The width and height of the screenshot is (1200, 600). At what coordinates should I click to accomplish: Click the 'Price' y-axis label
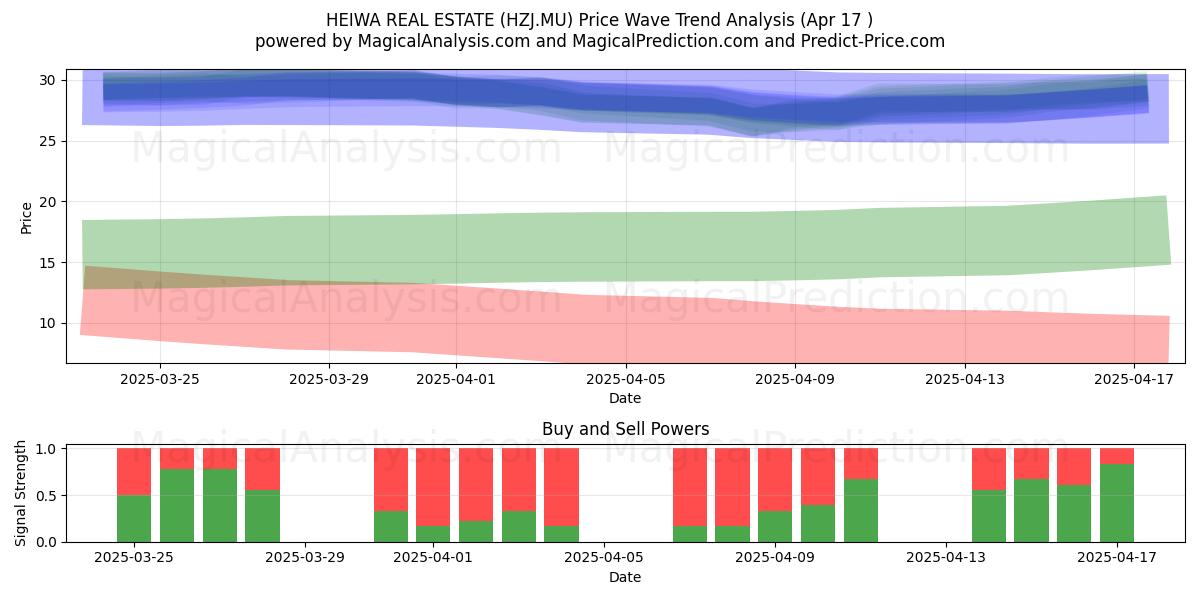pyautogui.click(x=26, y=217)
